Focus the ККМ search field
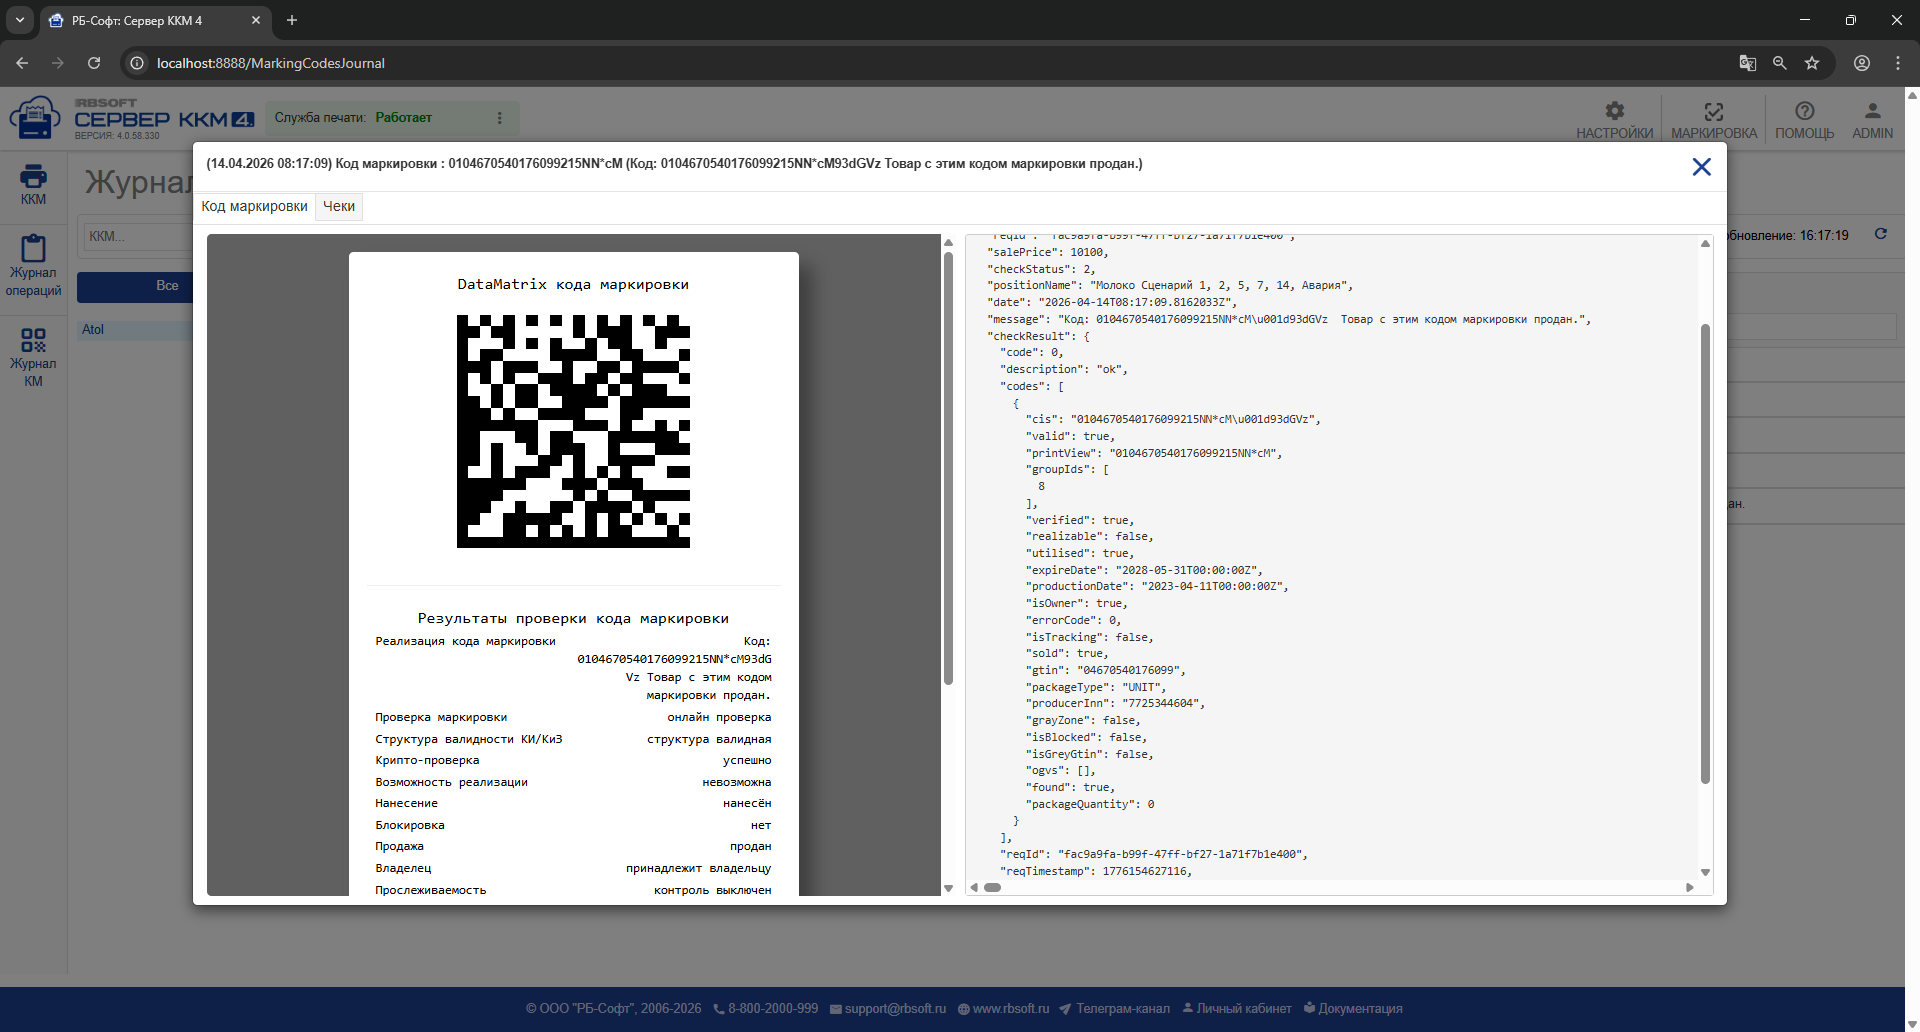 tap(138, 237)
